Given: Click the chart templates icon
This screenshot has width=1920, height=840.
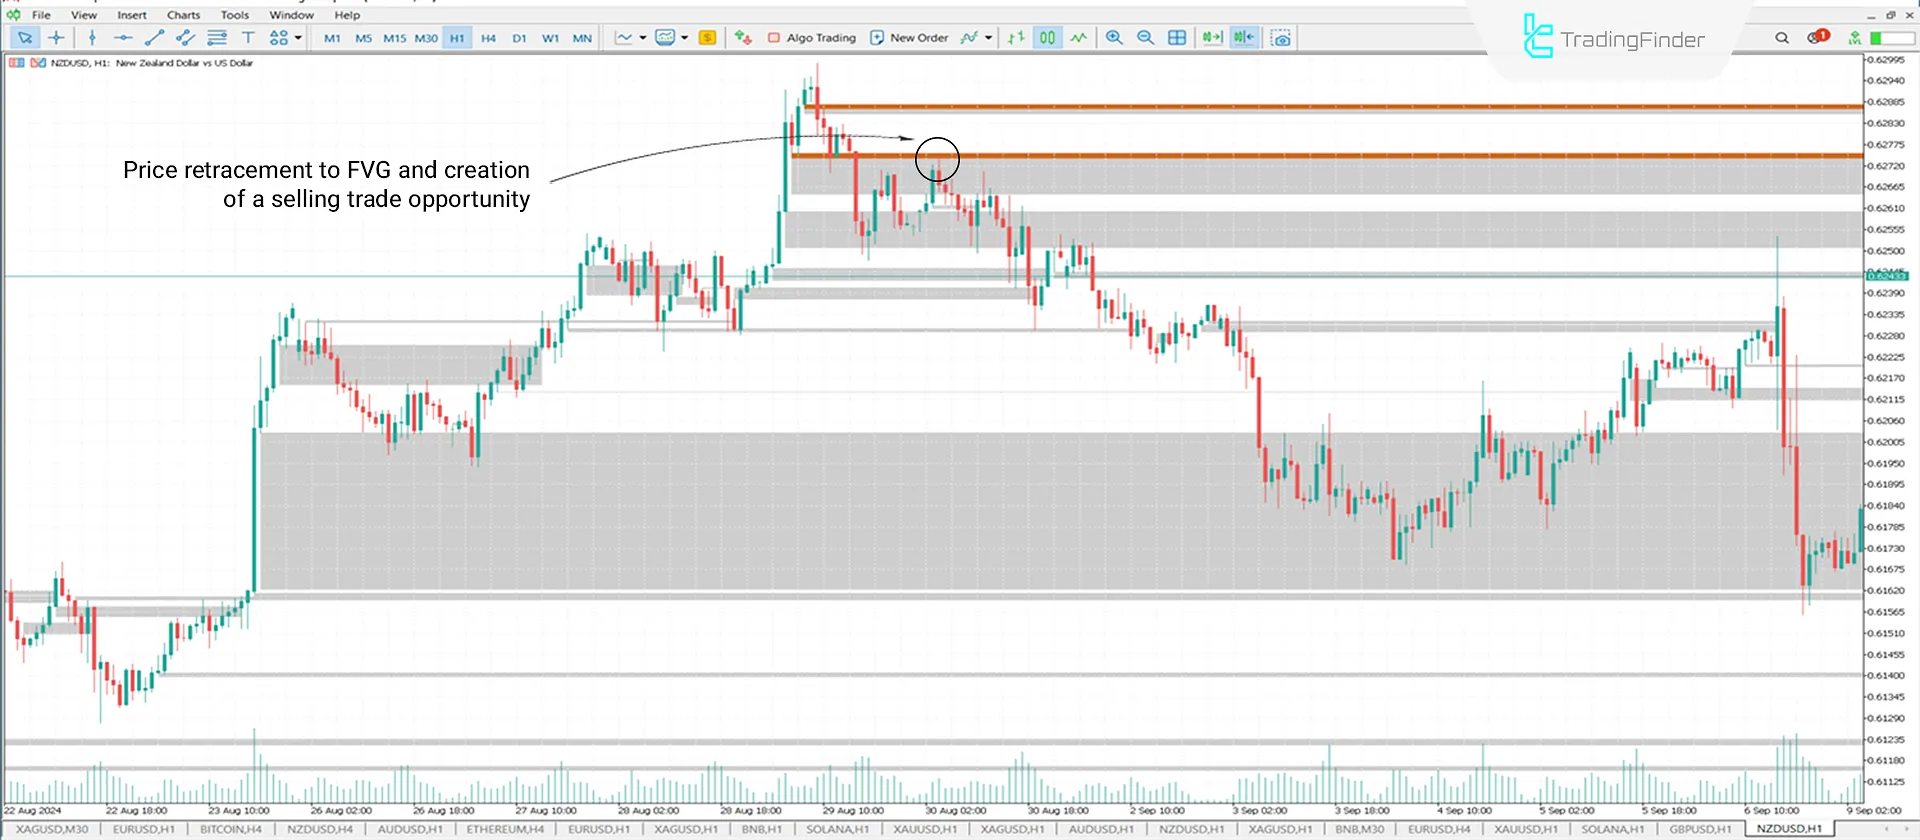Looking at the screenshot, I should tap(665, 38).
